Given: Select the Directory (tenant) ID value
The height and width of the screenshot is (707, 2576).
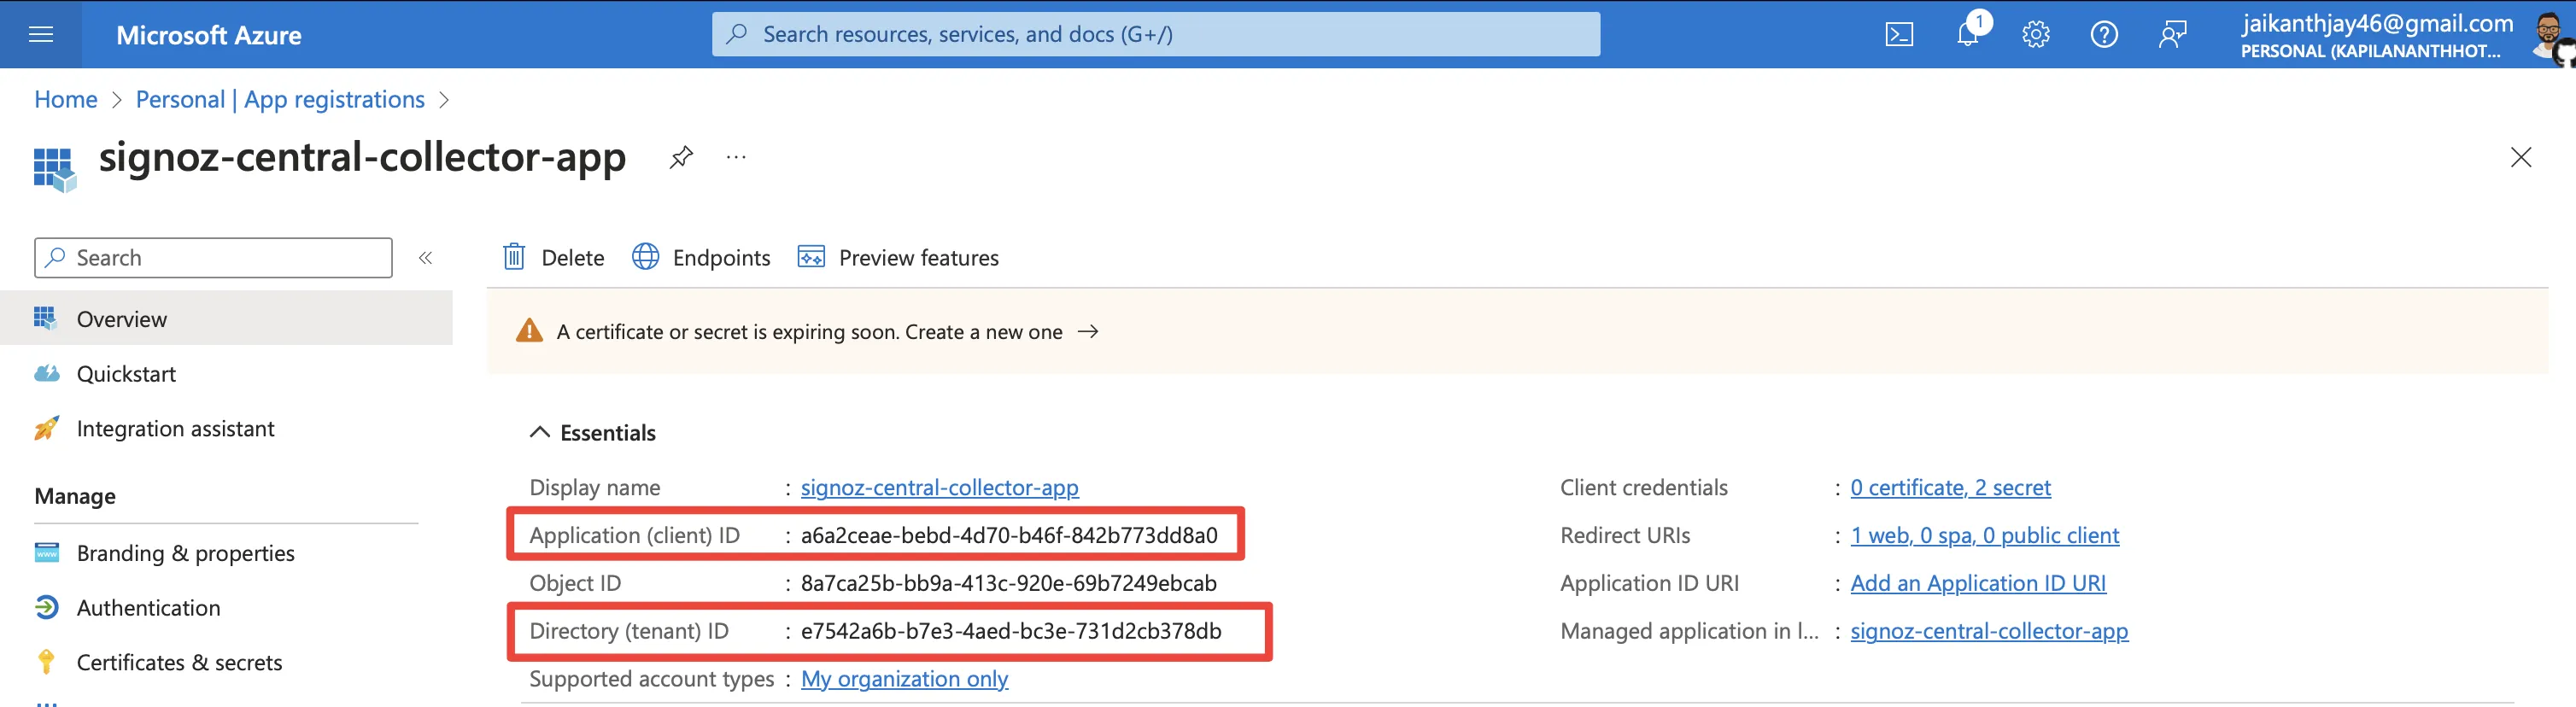Looking at the screenshot, I should pos(1011,632).
